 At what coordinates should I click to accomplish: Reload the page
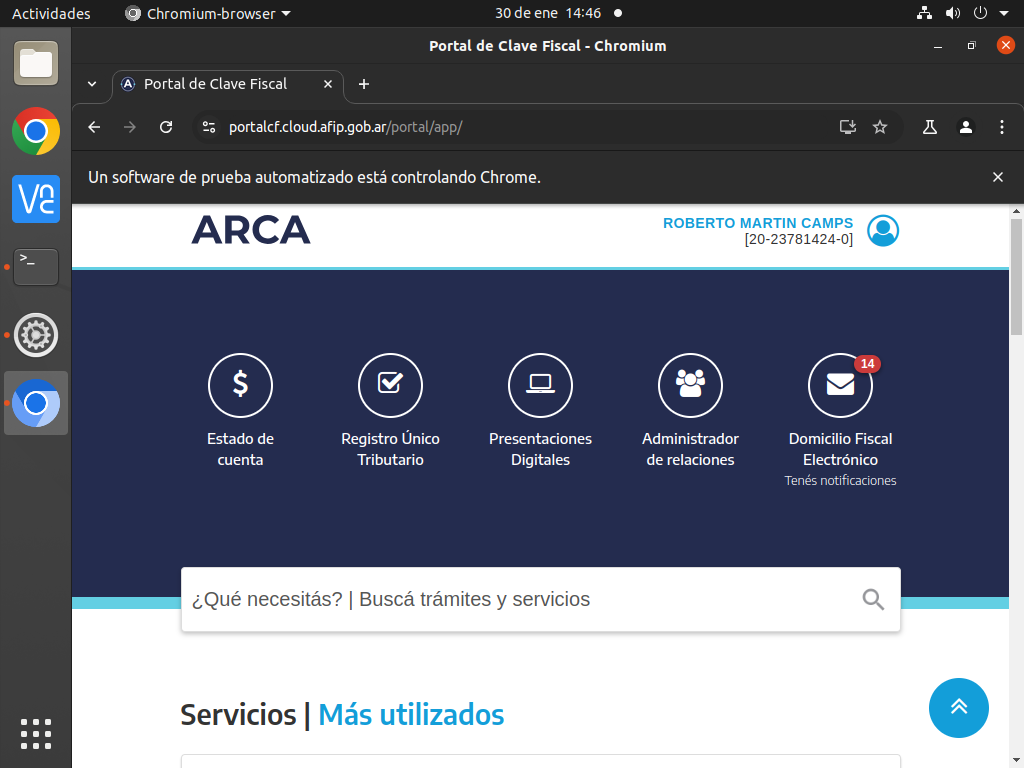166,127
